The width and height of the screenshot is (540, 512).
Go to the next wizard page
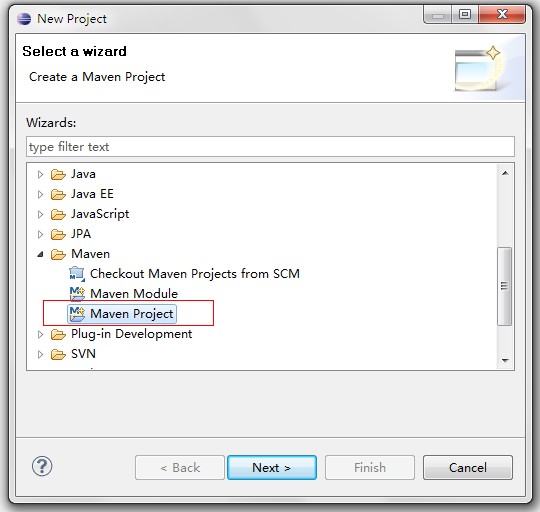click(272, 468)
